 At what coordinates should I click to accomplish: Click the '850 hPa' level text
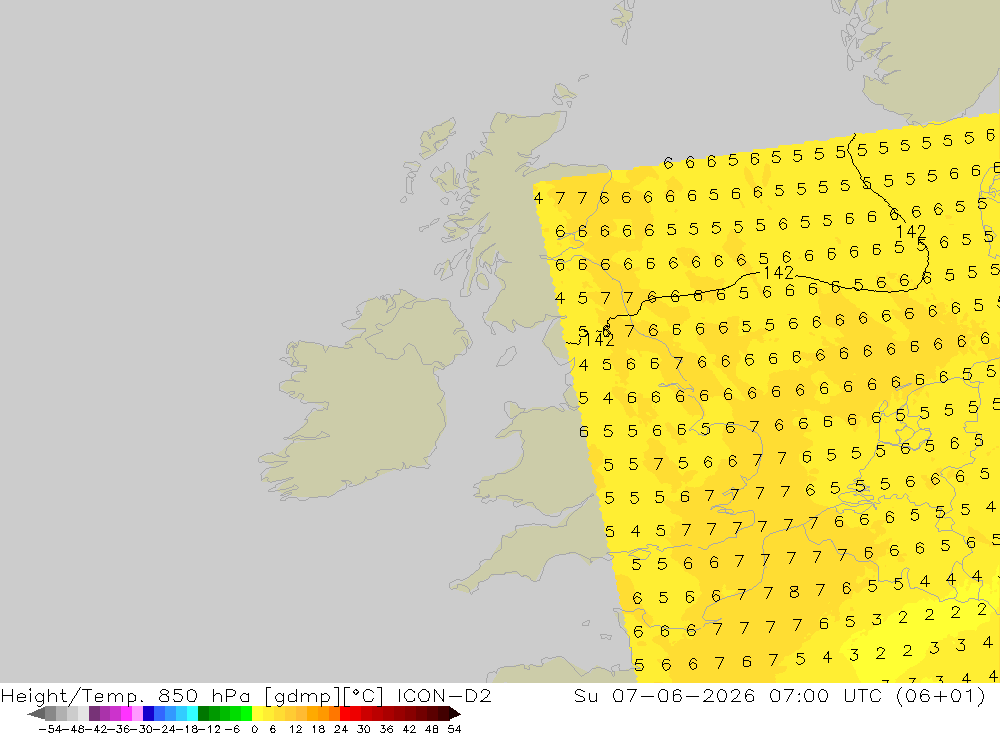click(204, 695)
